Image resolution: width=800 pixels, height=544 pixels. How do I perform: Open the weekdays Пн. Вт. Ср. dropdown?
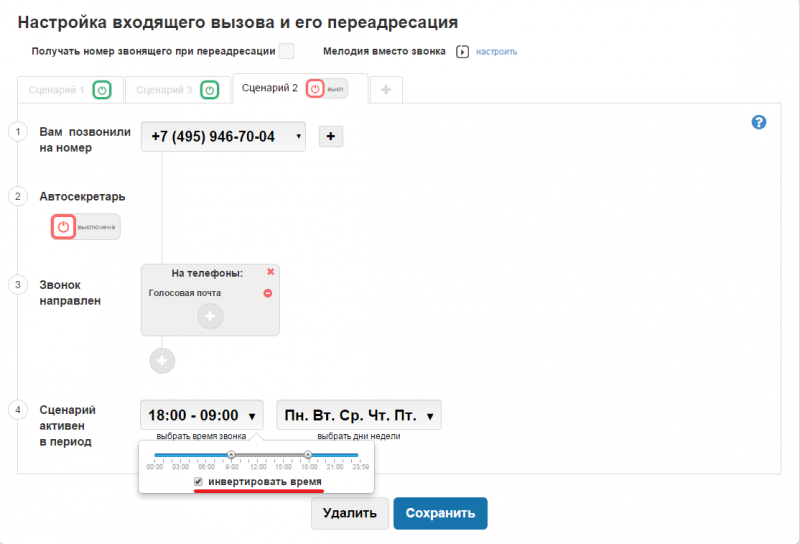coord(358,415)
